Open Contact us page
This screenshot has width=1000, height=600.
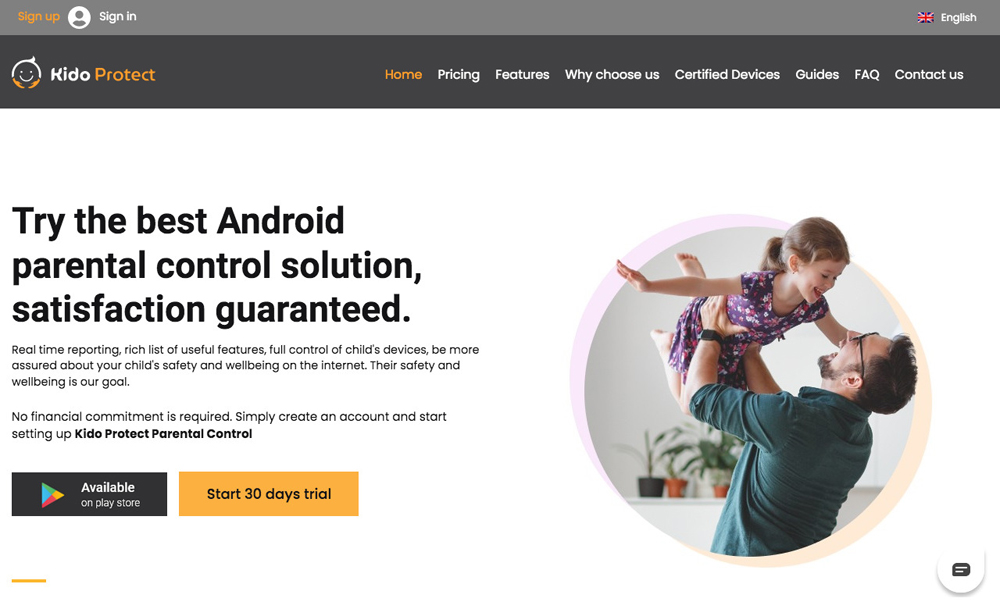[x=929, y=75]
